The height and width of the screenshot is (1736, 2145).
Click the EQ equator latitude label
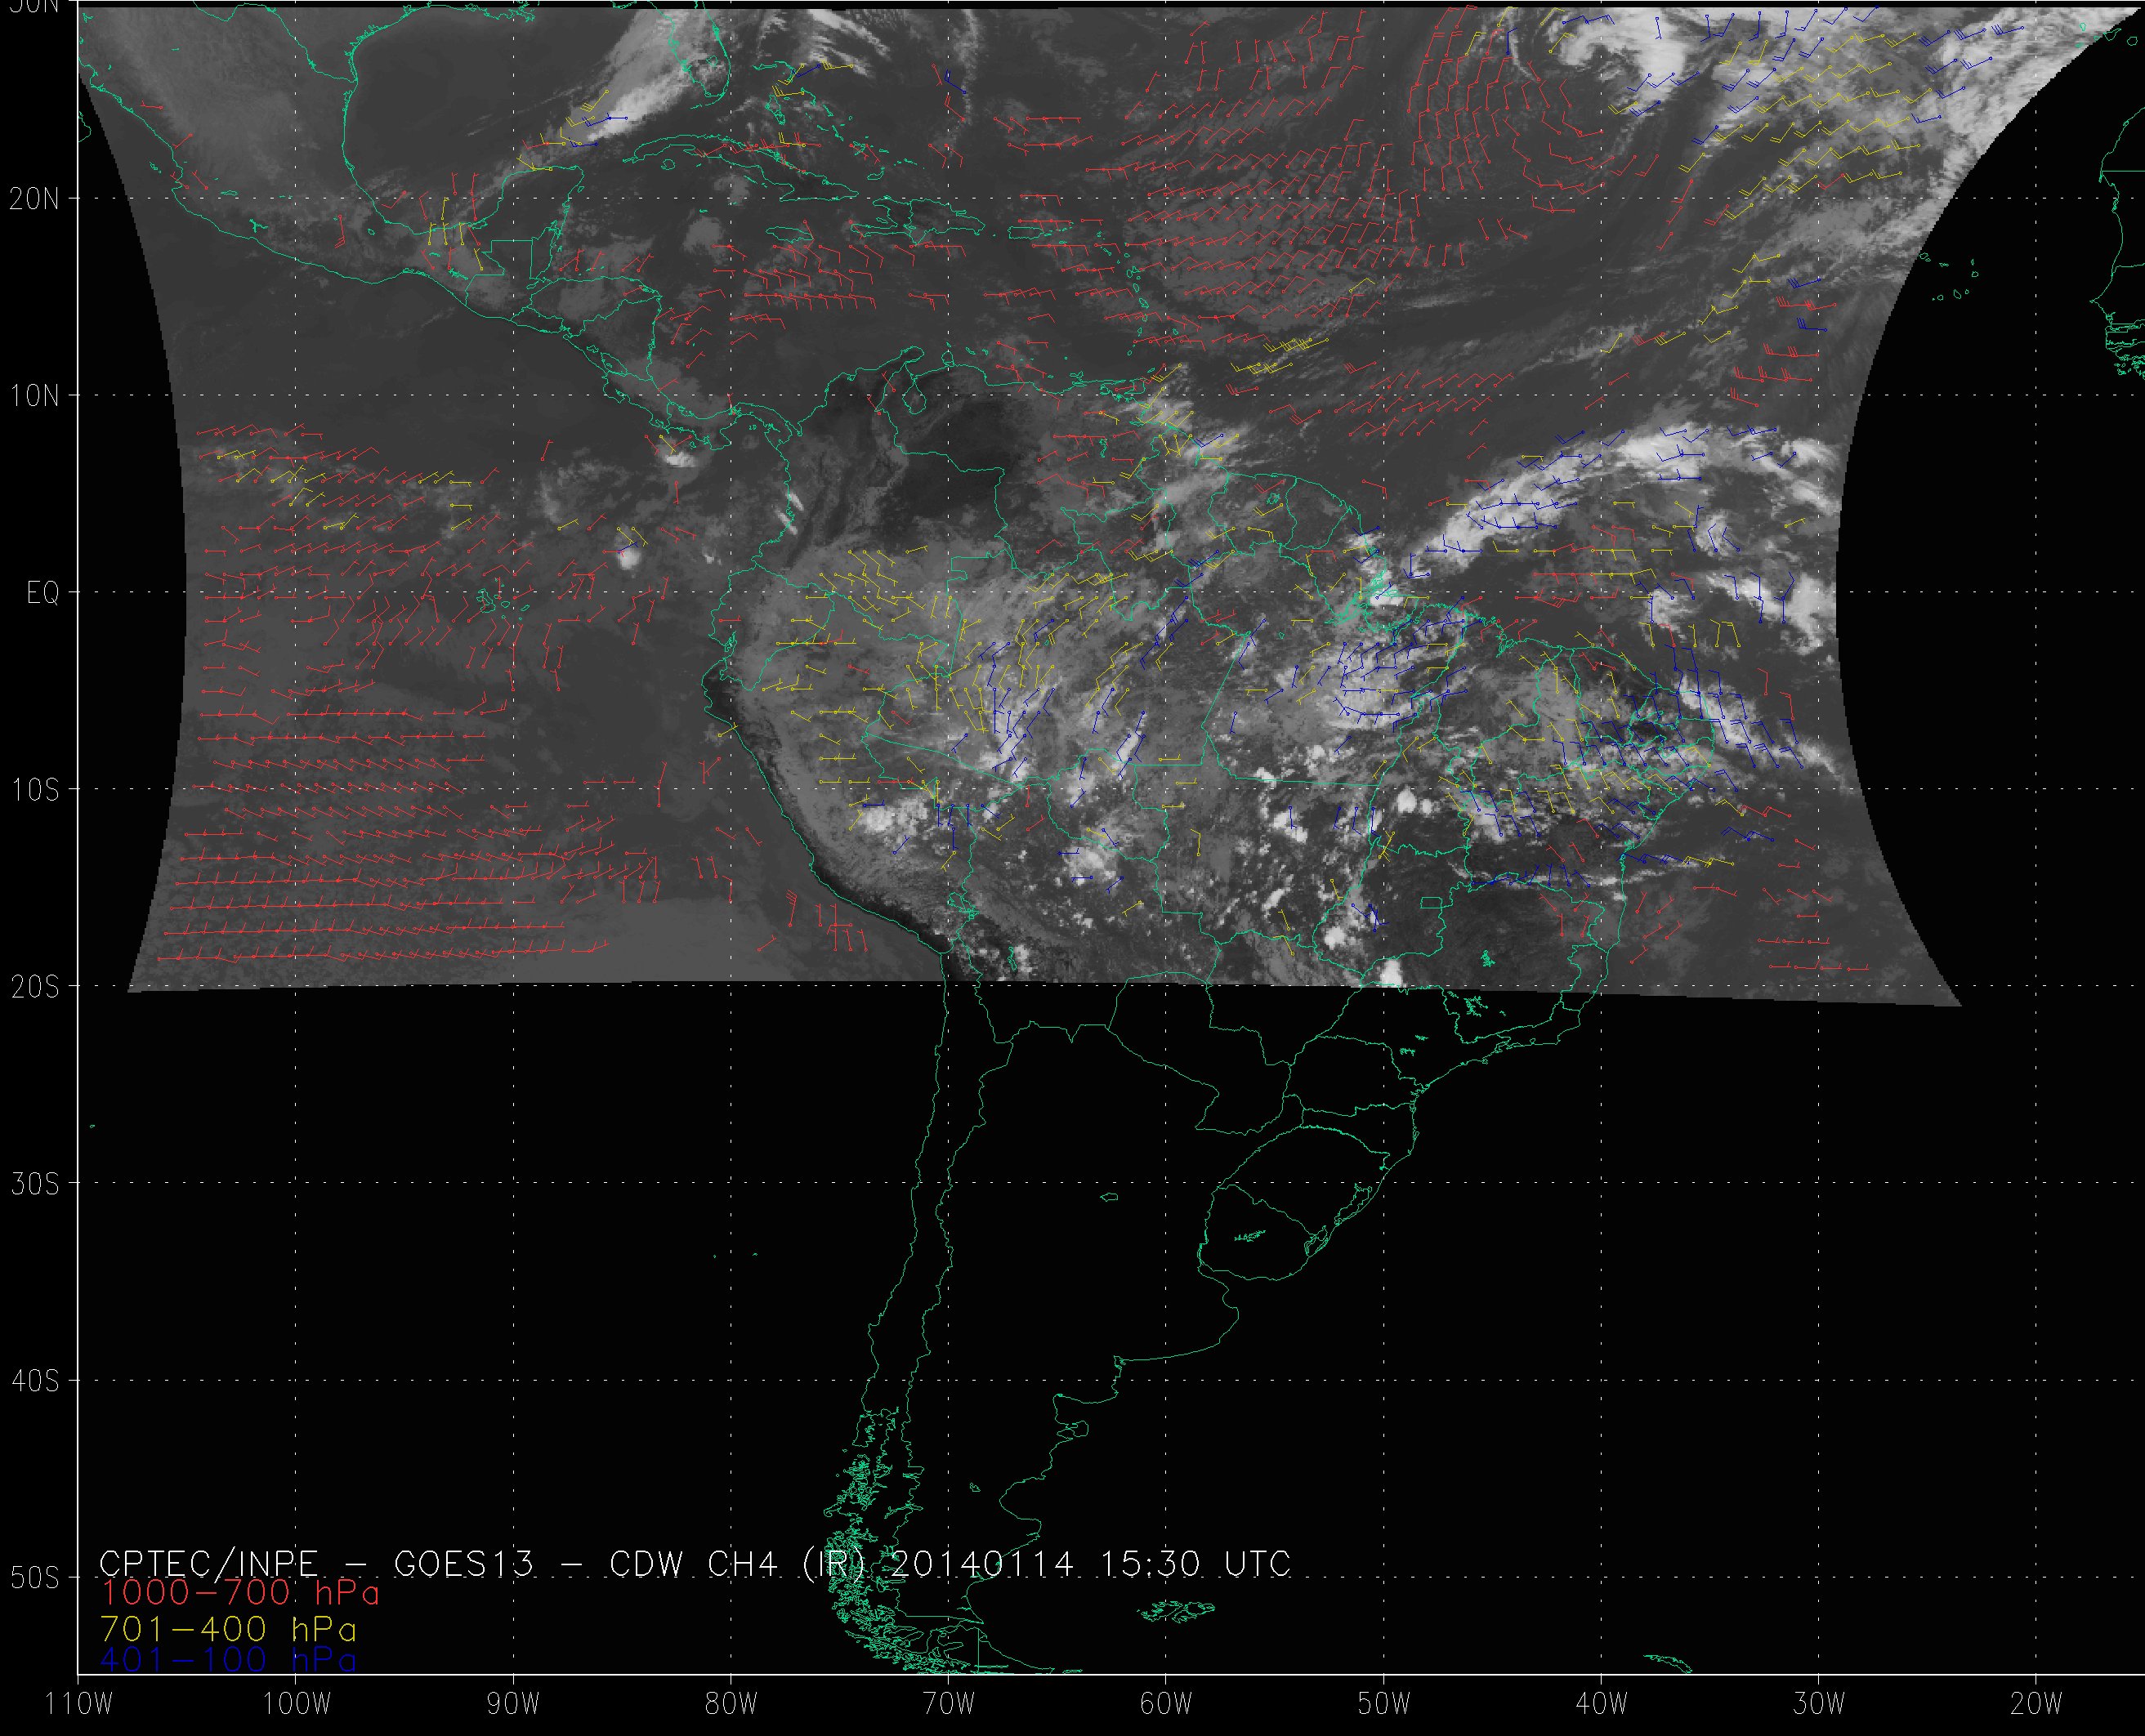[42, 594]
